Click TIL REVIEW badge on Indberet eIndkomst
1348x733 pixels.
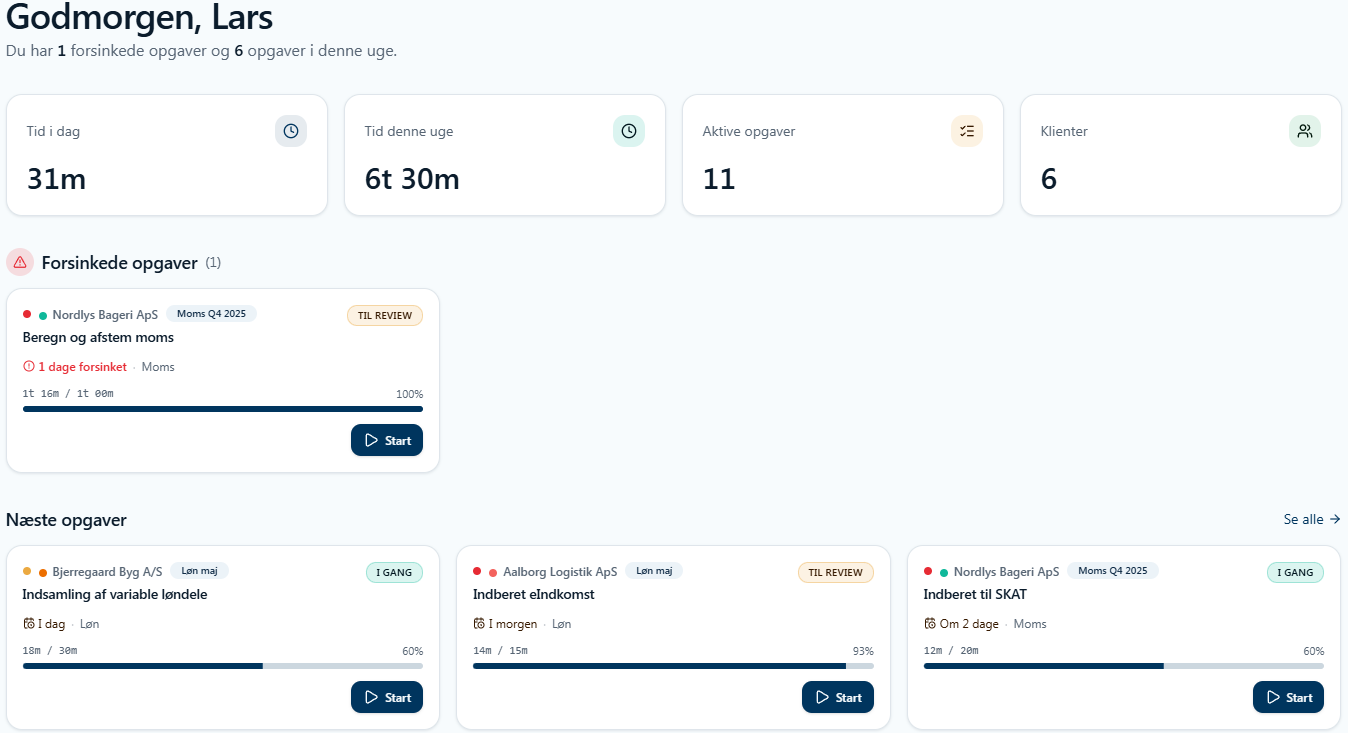(836, 572)
